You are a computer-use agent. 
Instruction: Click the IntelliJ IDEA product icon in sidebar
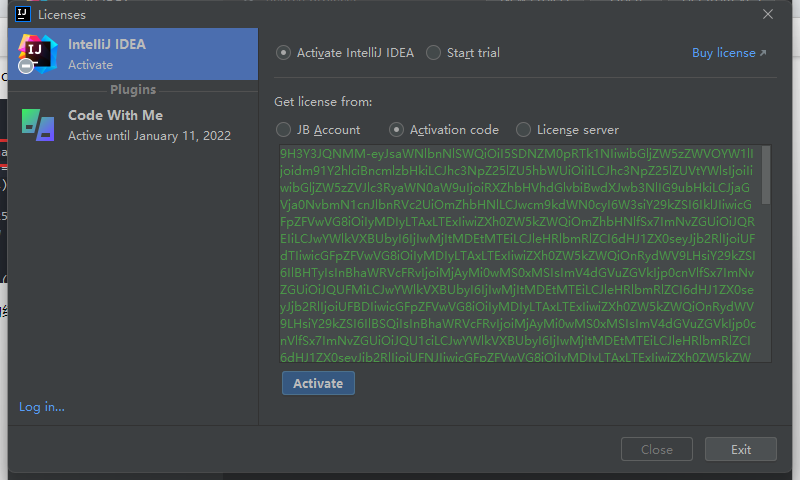click(37, 54)
